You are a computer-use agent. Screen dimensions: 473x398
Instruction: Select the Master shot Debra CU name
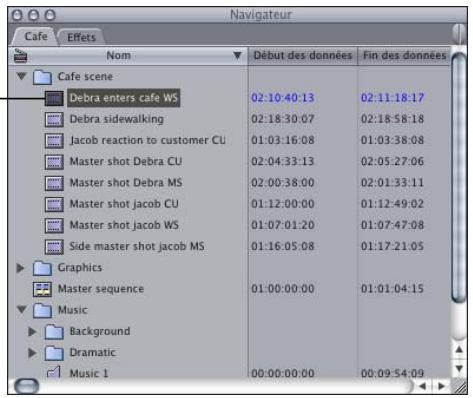pyautogui.click(x=126, y=162)
